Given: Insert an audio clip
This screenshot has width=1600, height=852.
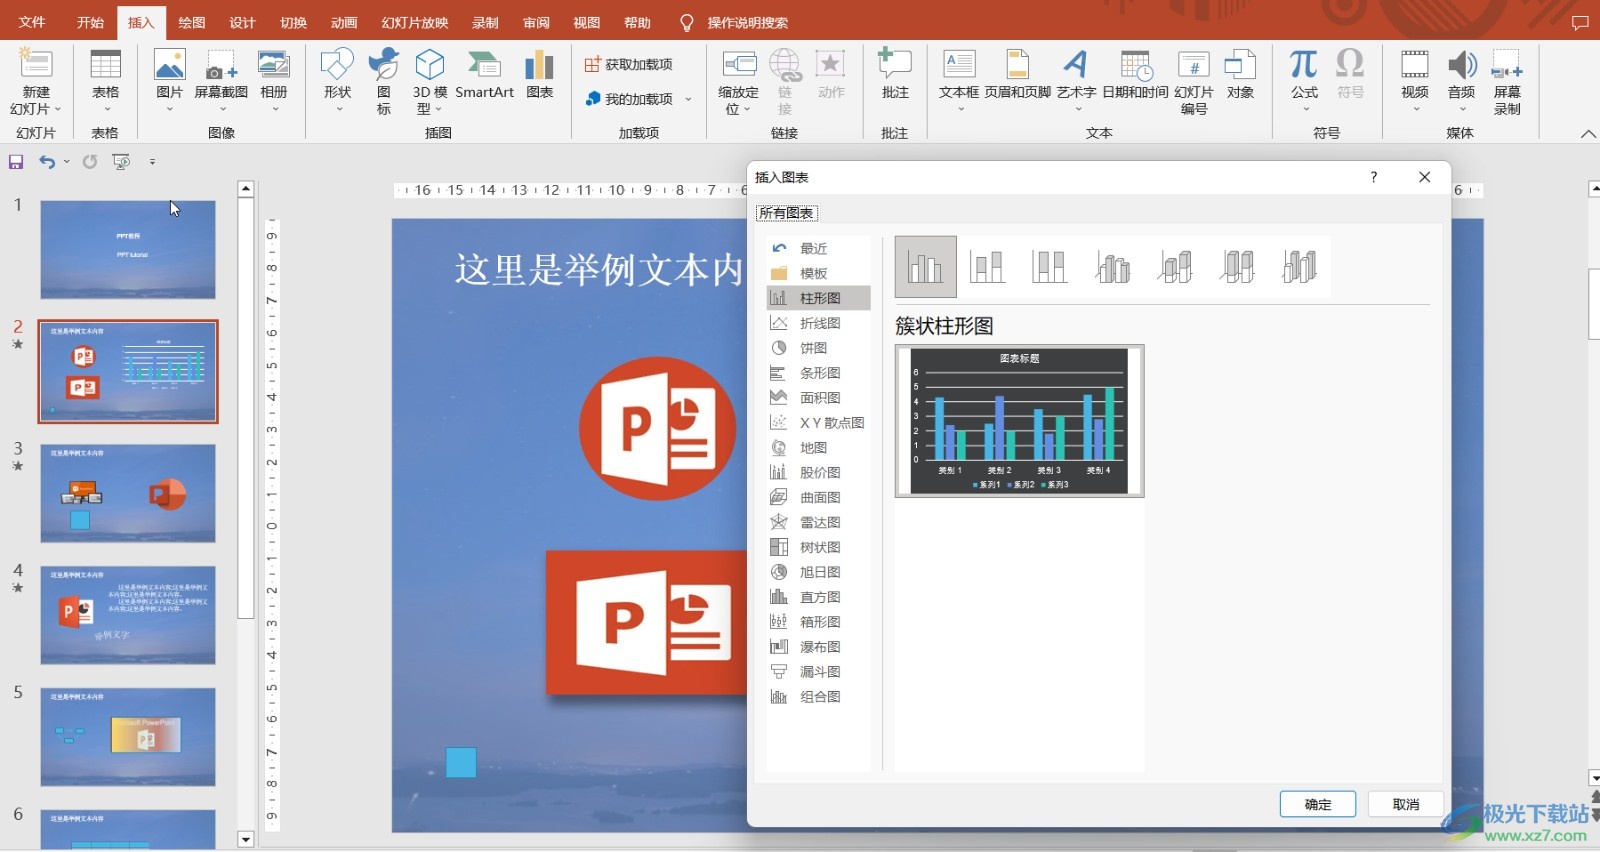Looking at the screenshot, I should 1461,80.
